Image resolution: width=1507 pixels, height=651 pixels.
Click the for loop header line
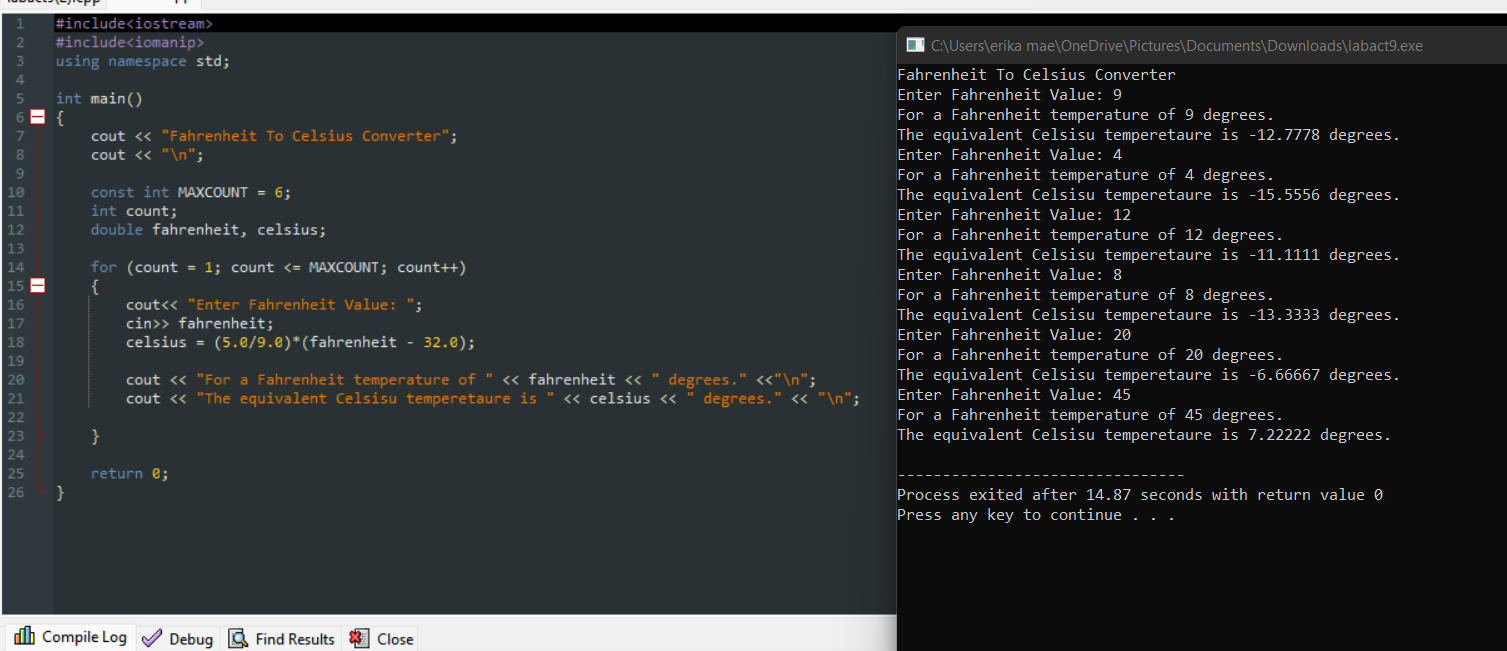278,267
